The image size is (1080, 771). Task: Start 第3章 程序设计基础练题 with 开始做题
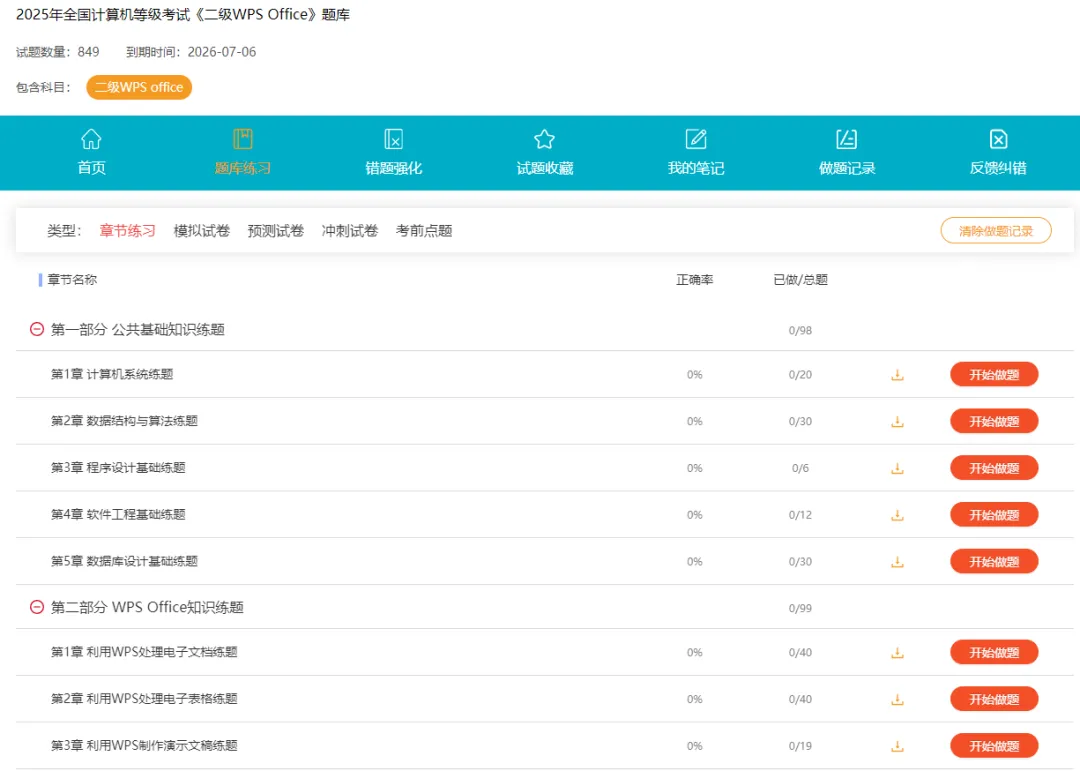[x=994, y=469]
